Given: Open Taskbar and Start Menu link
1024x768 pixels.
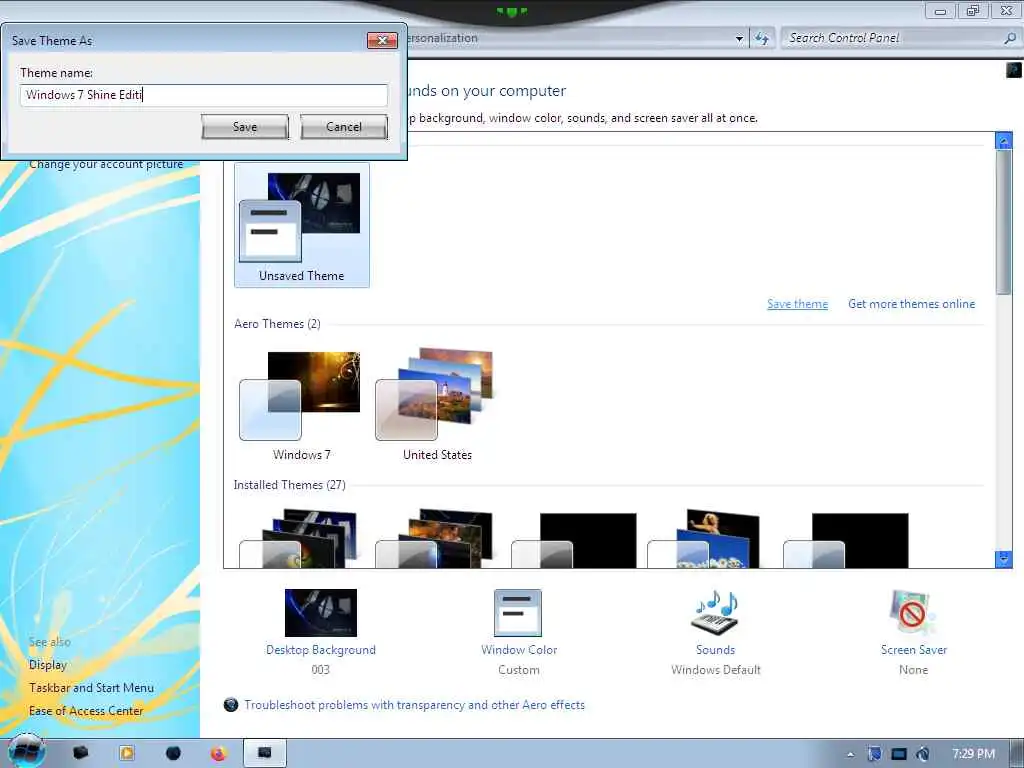Looking at the screenshot, I should tap(91, 688).
